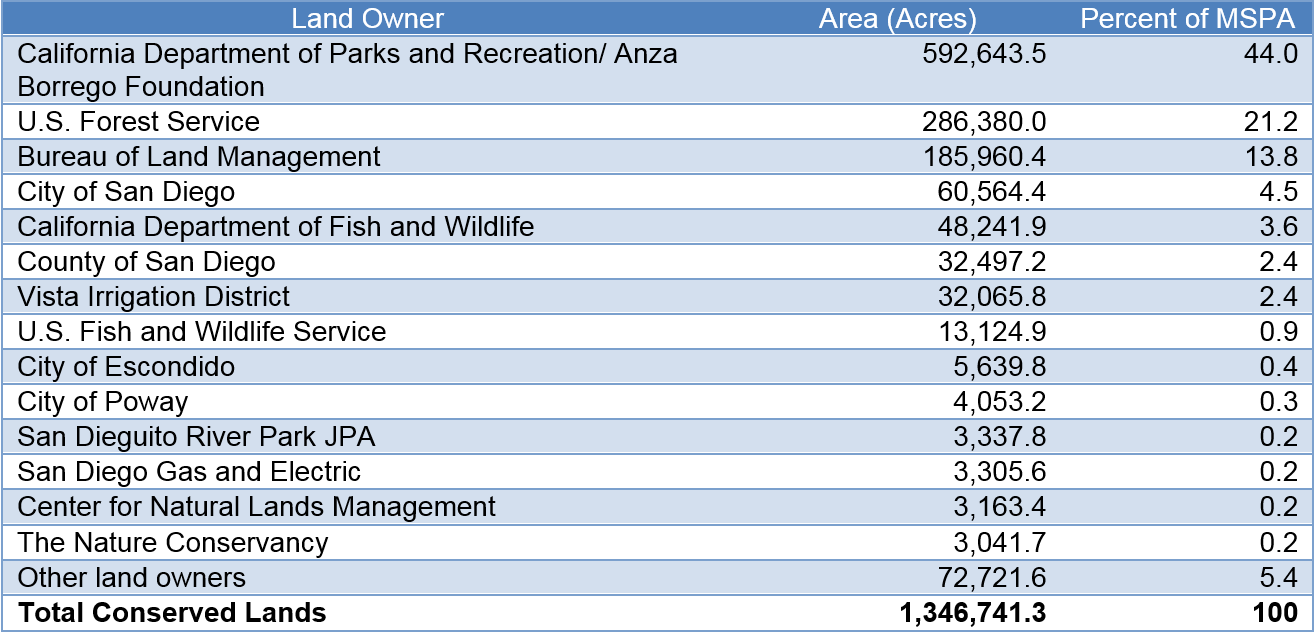Select the "Other land owners" cell
This screenshot has width=1314, height=632.
(x=132, y=577)
